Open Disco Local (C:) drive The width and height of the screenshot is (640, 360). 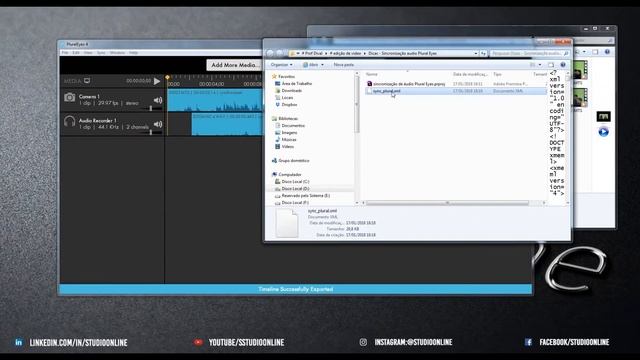[292, 181]
